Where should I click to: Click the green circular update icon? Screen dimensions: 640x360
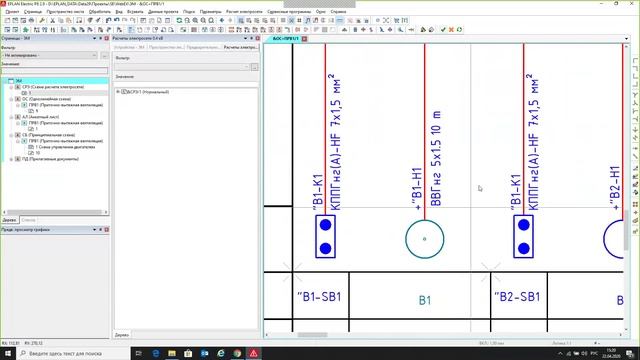tap(460, 29)
